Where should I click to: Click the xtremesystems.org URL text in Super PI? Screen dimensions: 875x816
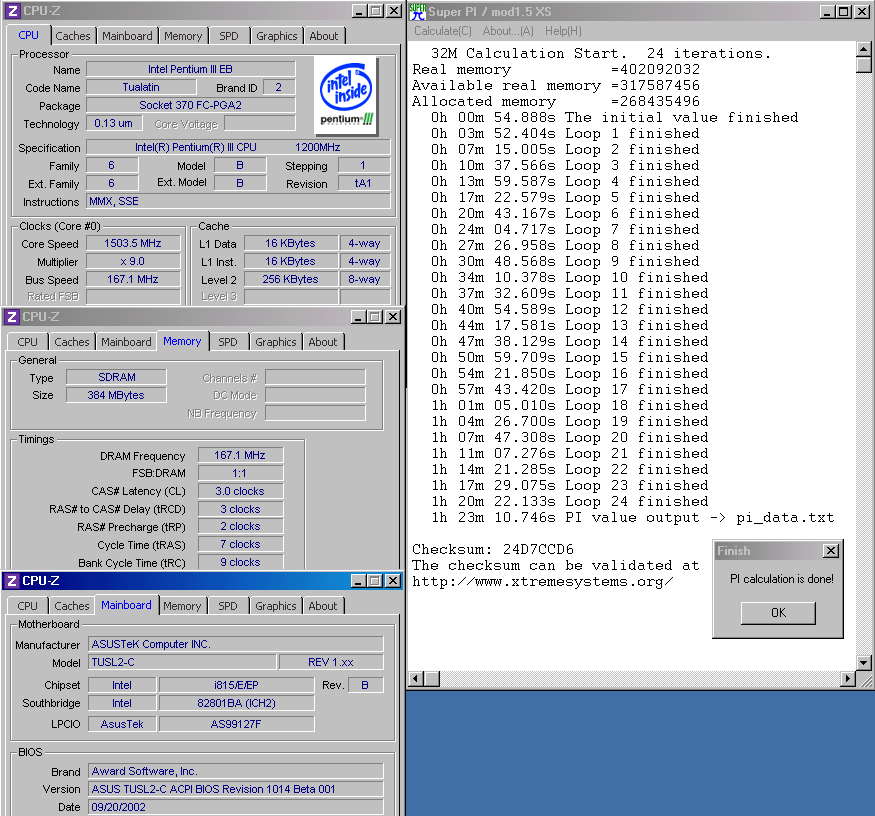542,582
